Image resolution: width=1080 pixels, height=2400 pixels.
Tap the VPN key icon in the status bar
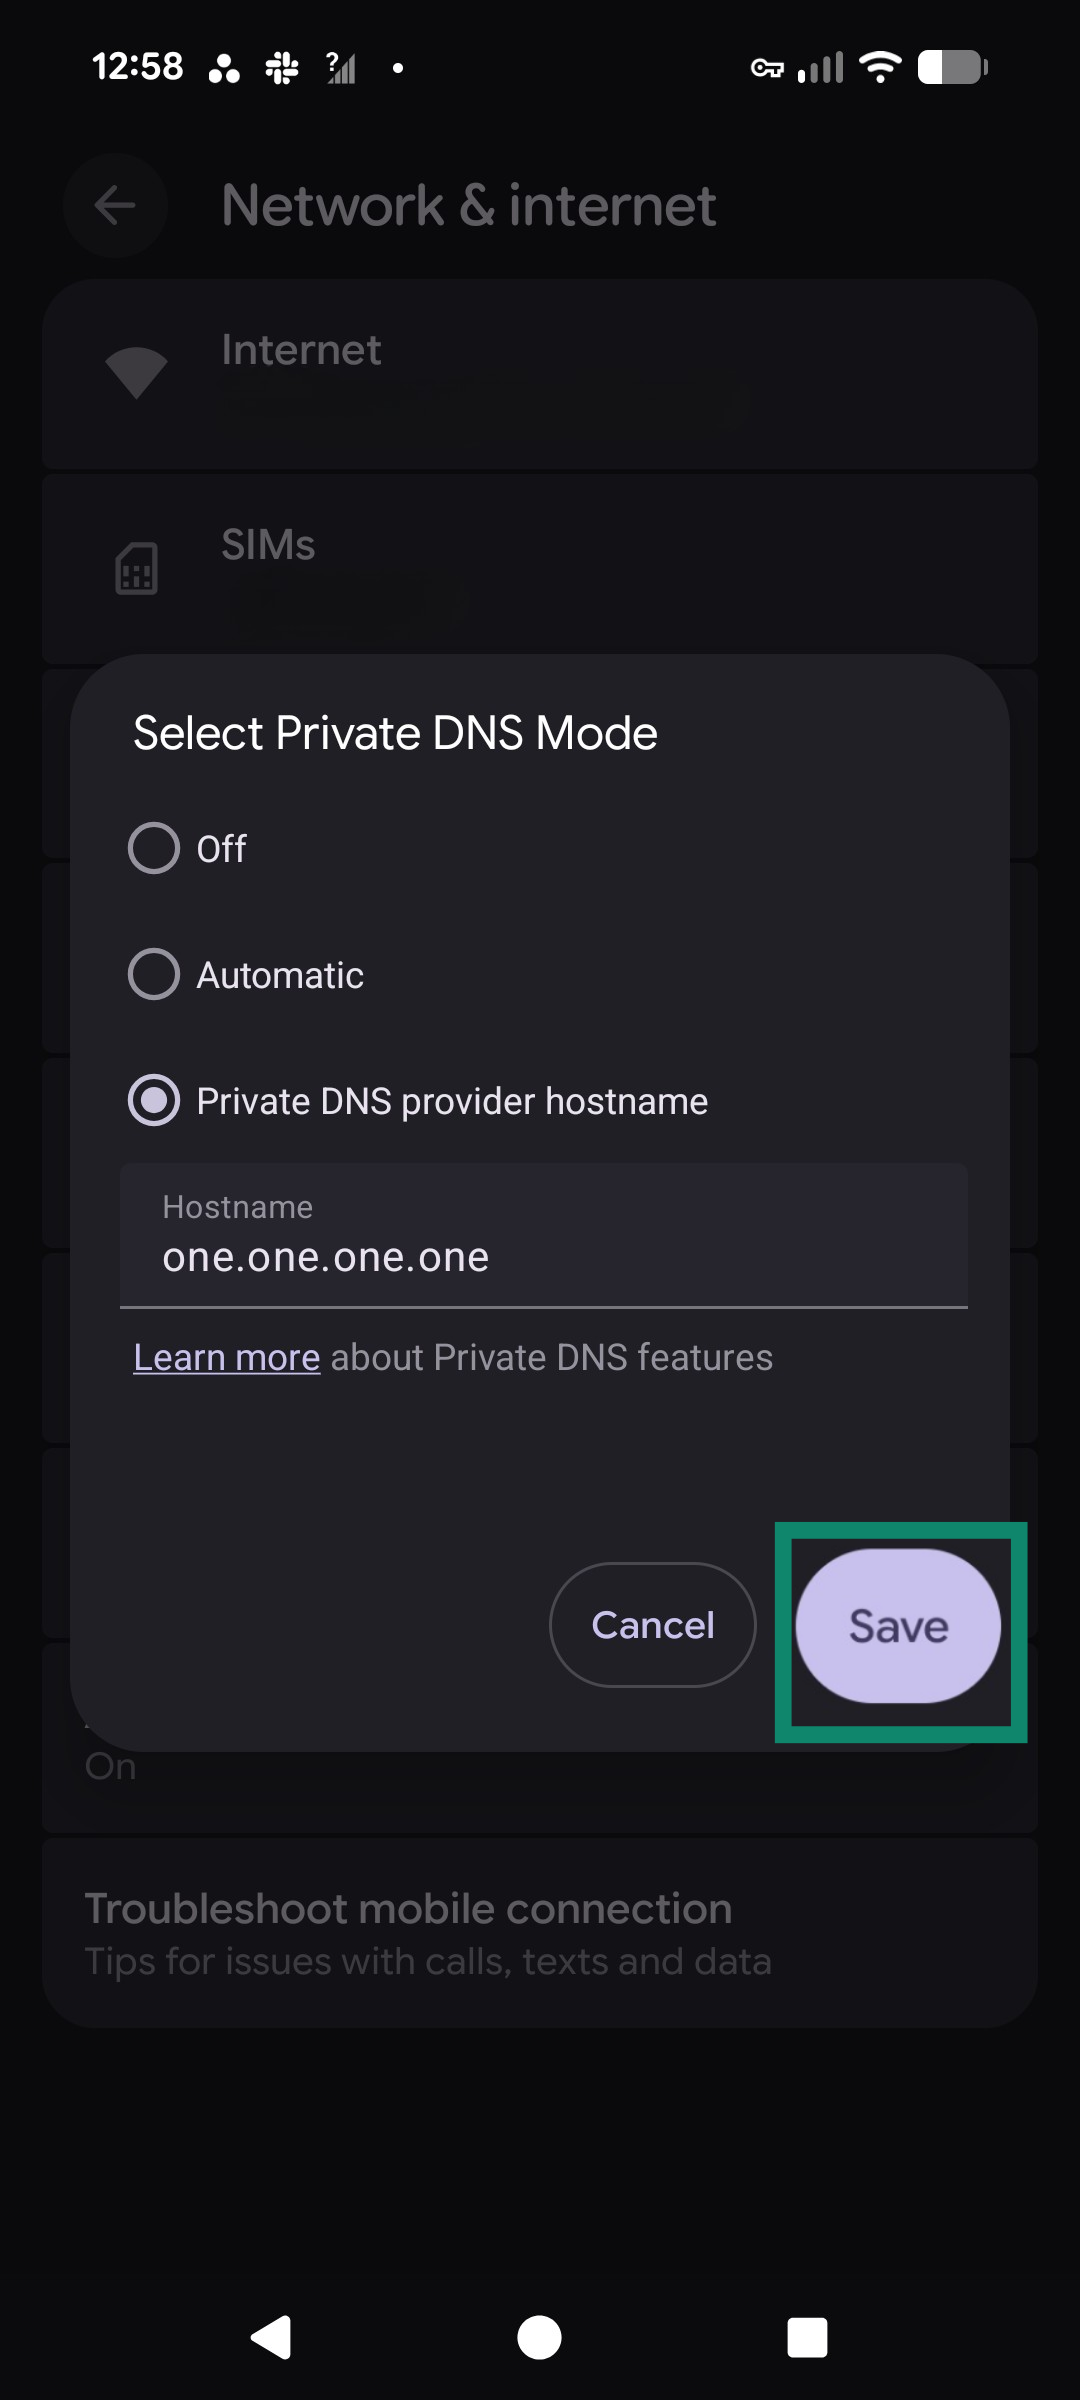click(770, 68)
